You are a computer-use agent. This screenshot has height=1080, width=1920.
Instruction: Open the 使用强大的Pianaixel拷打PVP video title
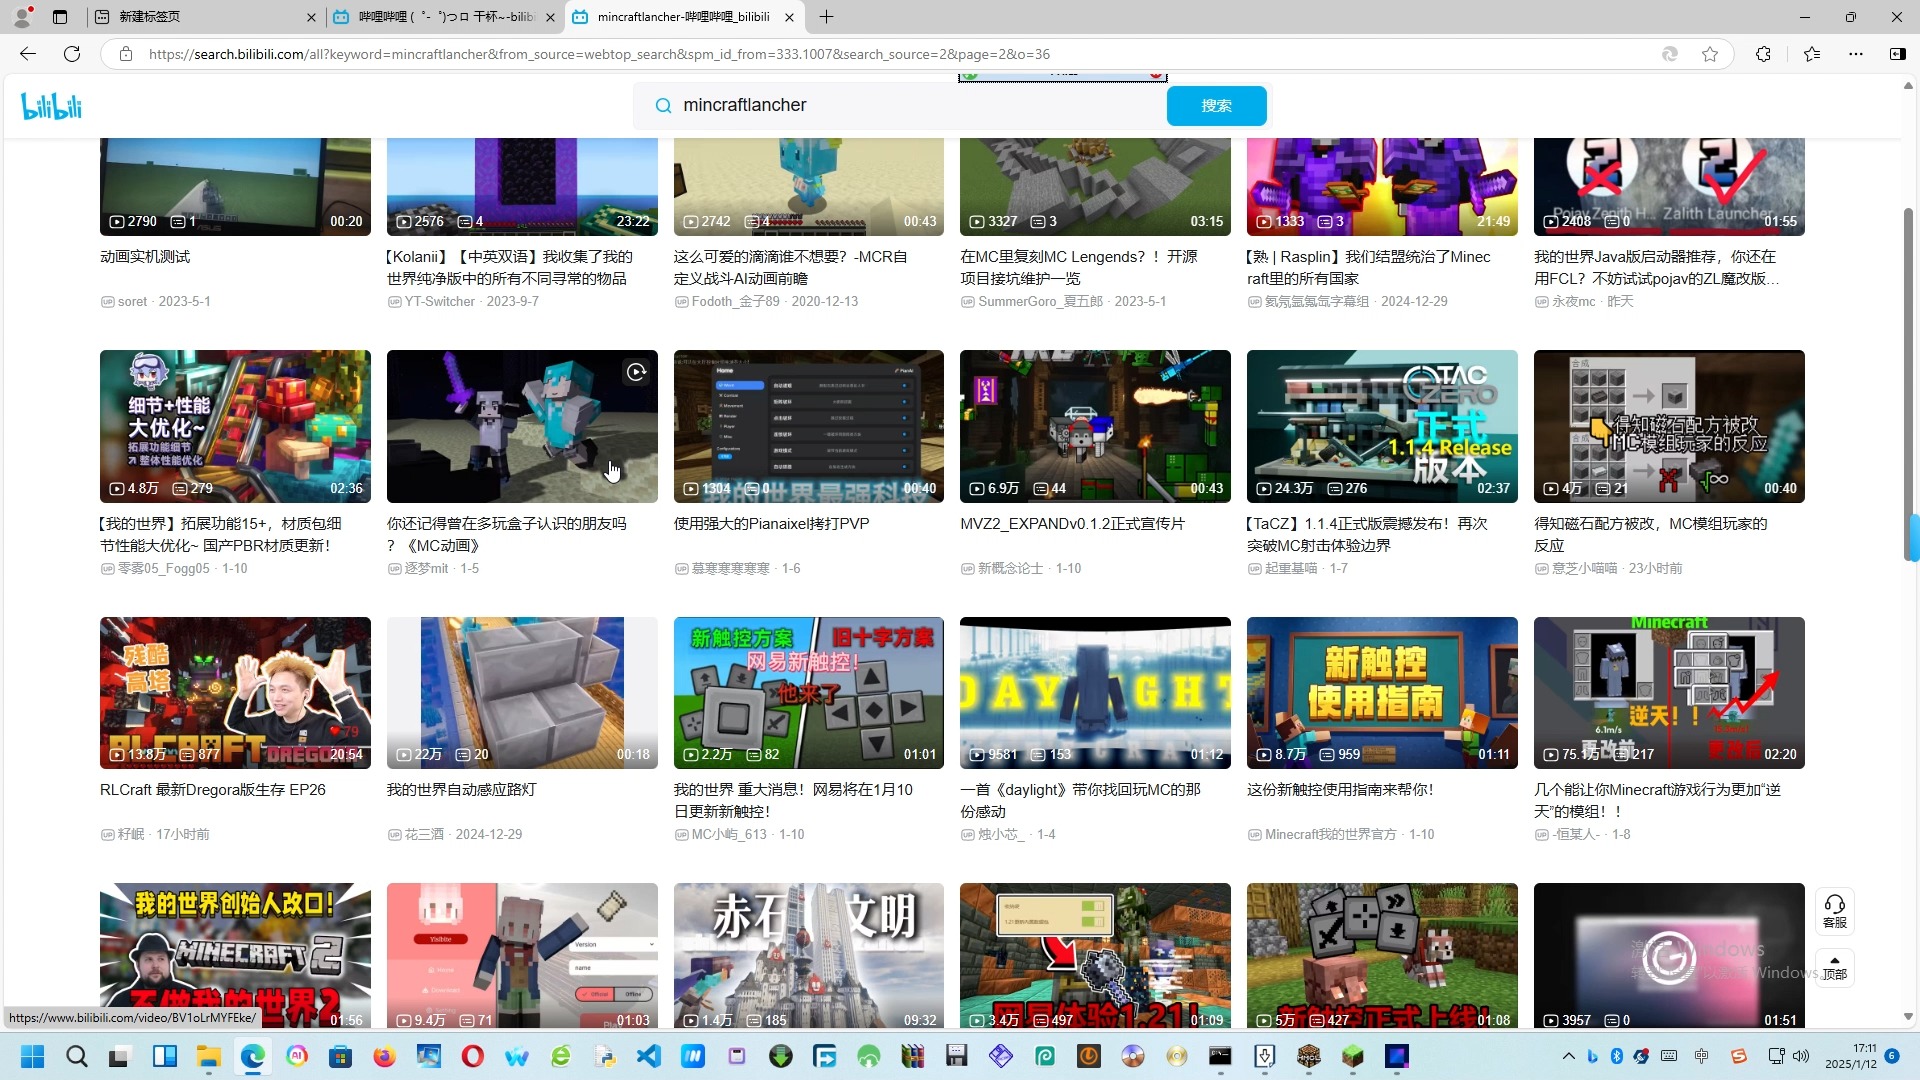click(x=771, y=524)
